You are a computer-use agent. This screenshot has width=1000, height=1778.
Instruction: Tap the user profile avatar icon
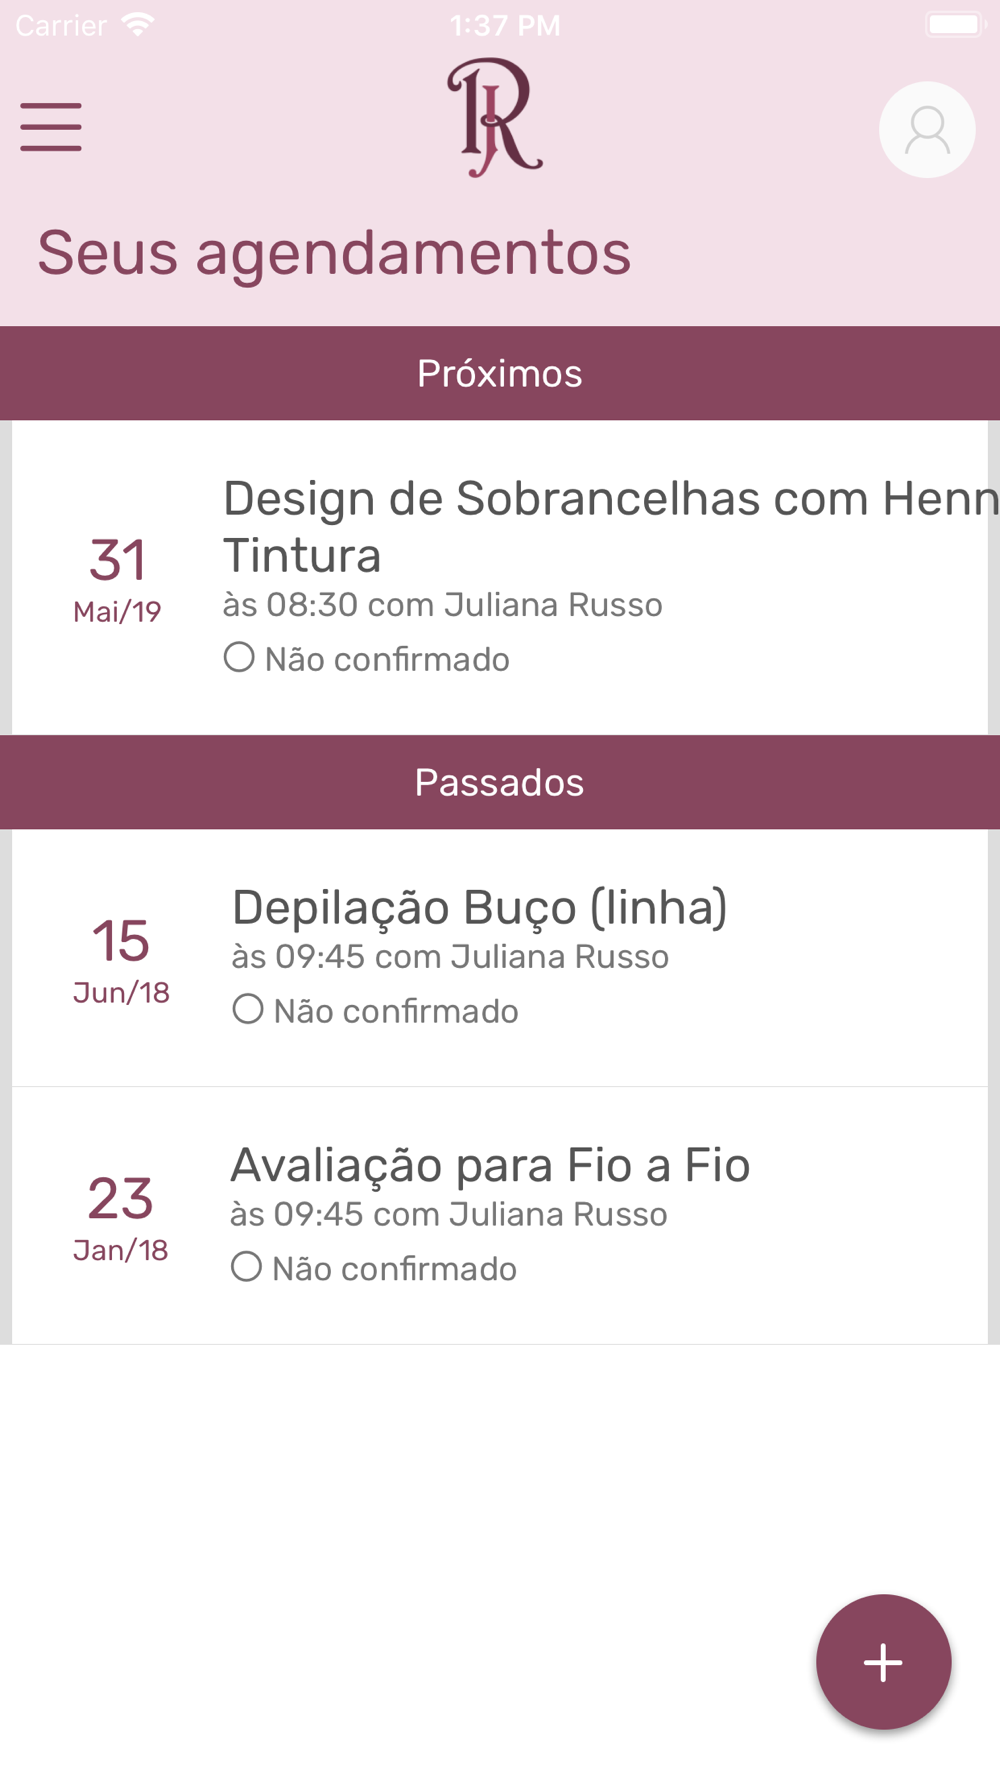(927, 130)
